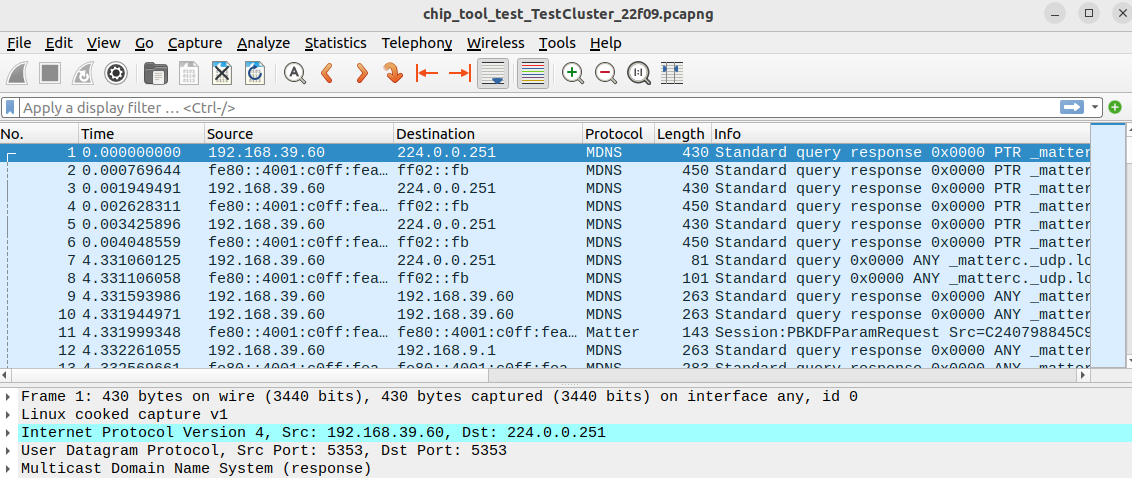The width and height of the screenshot is (1132, 483).
Task: Toggle packet list colorization
Action: tap(533, 73)
